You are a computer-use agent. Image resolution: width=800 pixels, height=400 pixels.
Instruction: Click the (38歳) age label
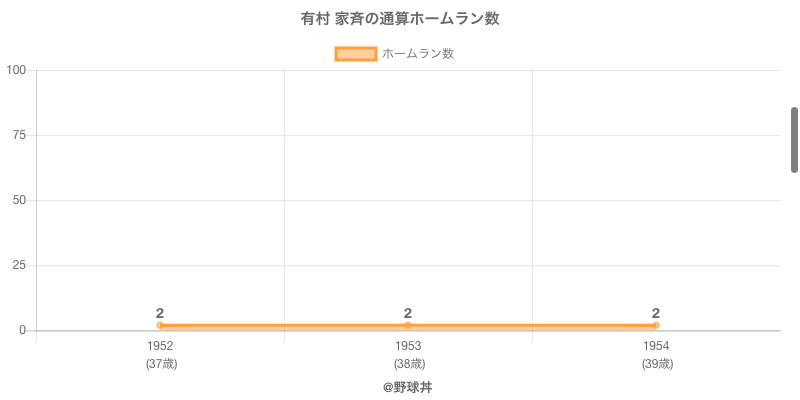(409, 364)
